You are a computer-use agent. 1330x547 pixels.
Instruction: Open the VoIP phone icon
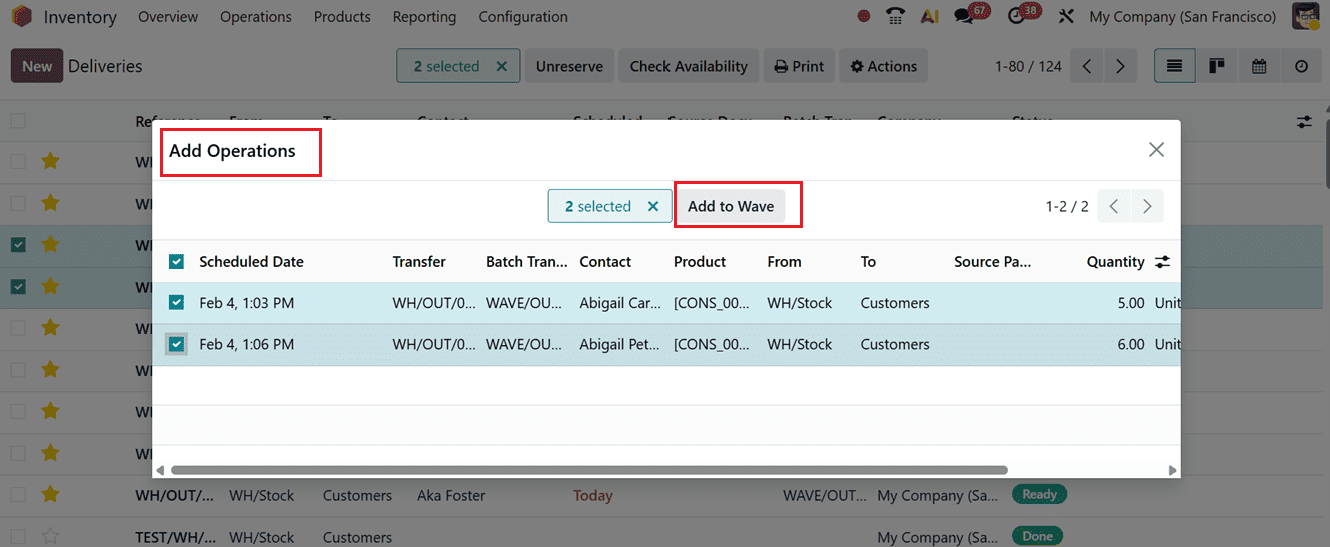[x=895, y=17]
